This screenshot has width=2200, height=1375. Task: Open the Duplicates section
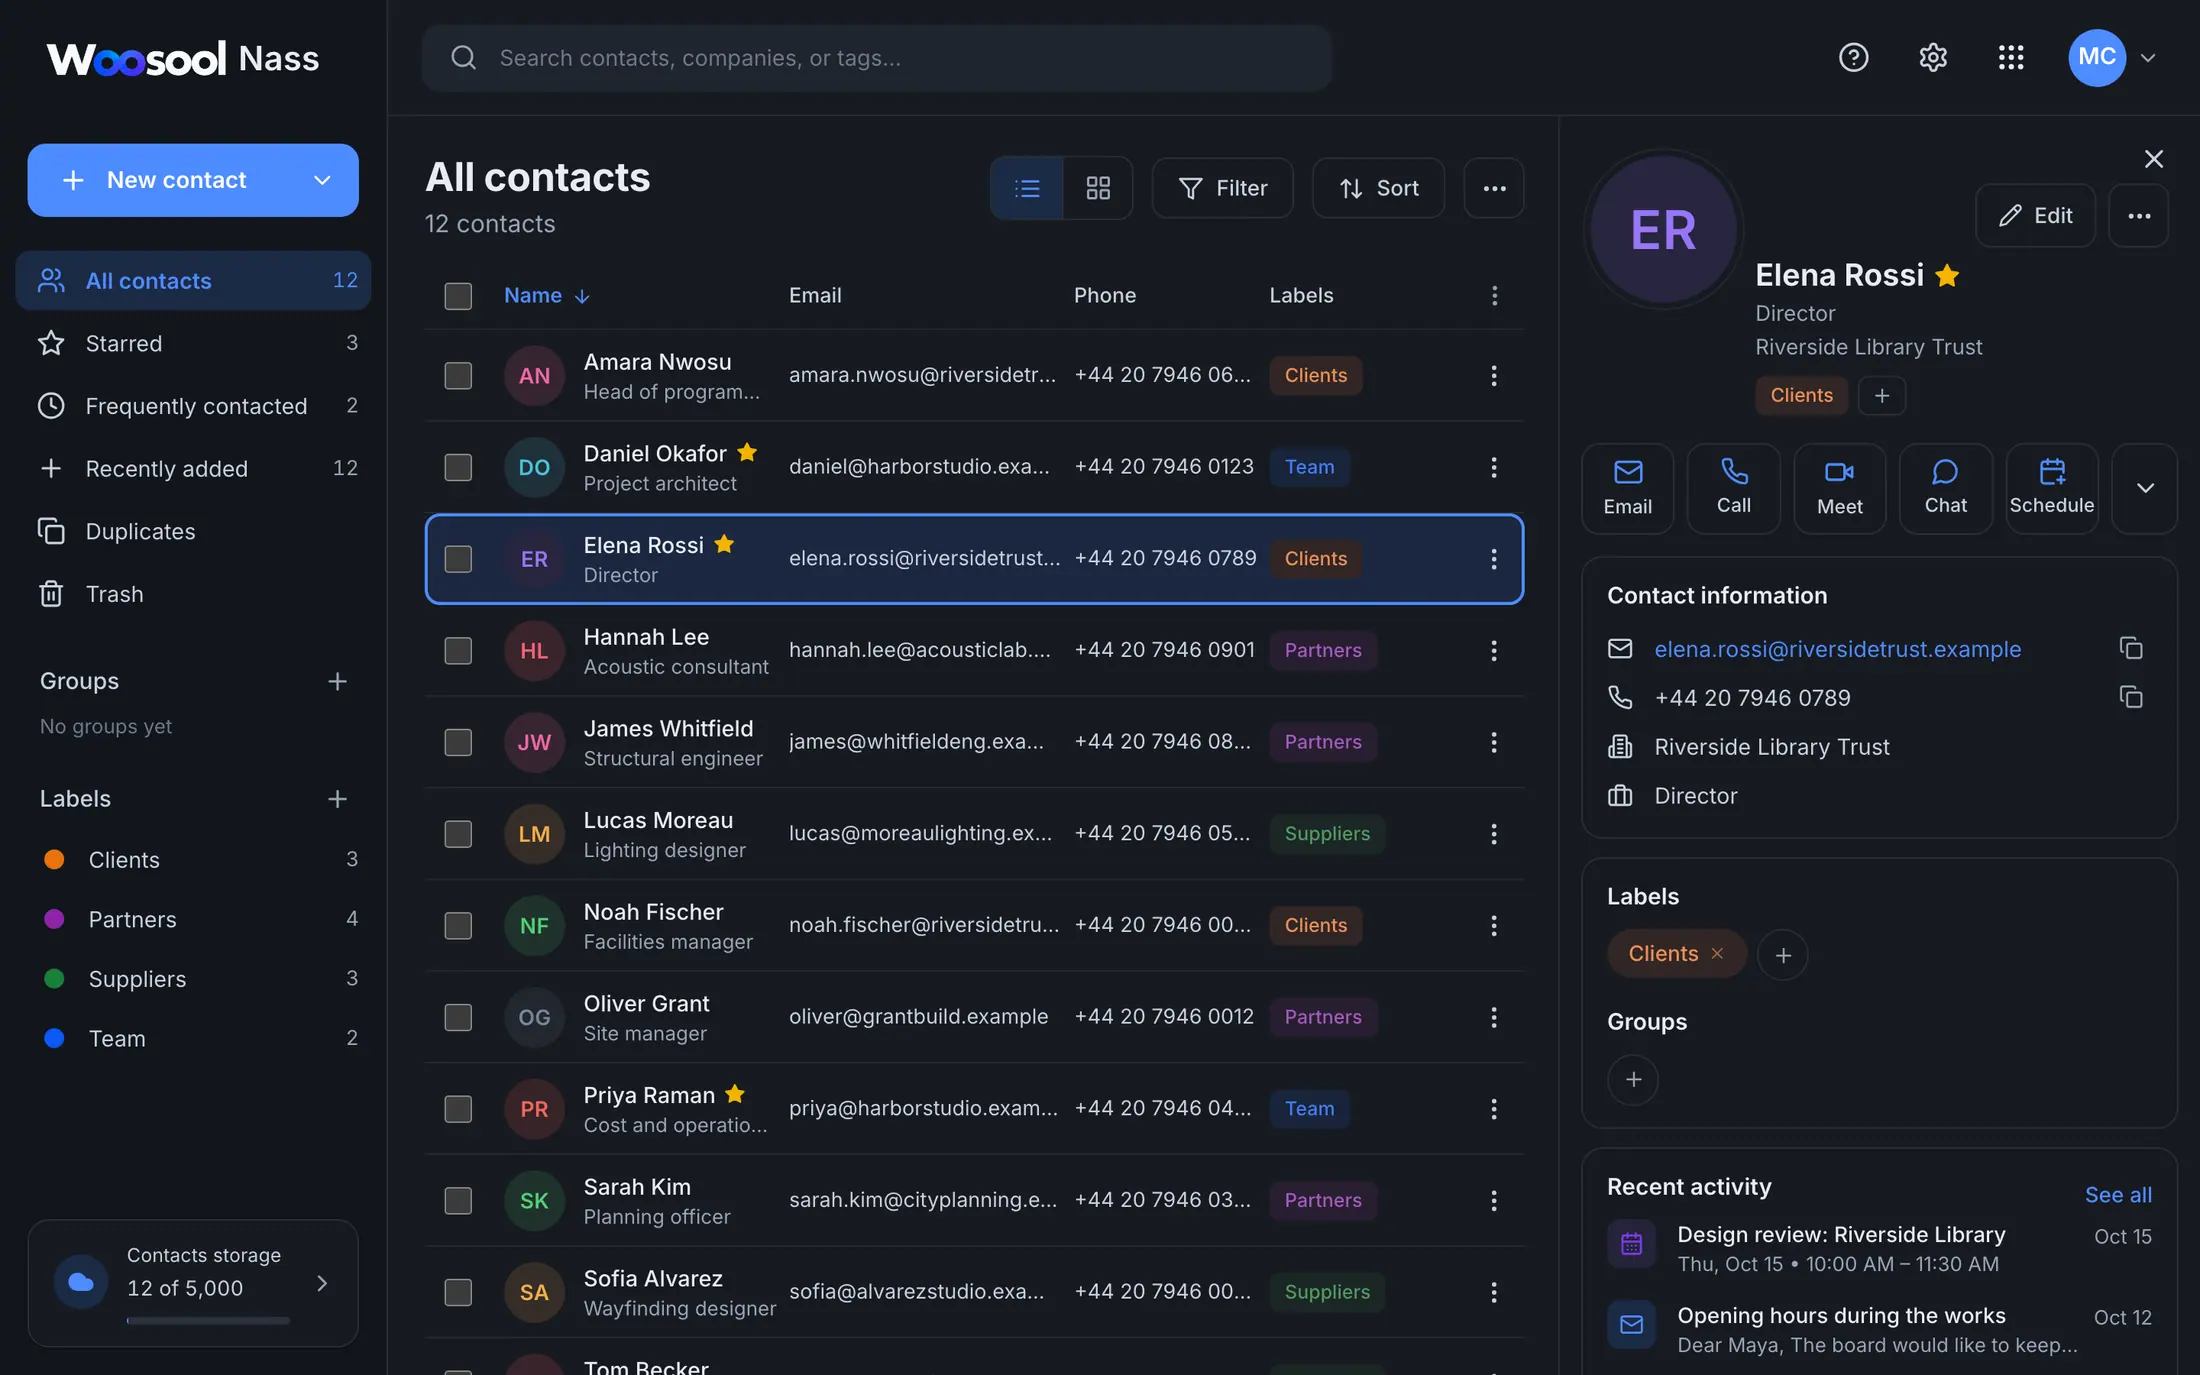click(x=193, y=531)
